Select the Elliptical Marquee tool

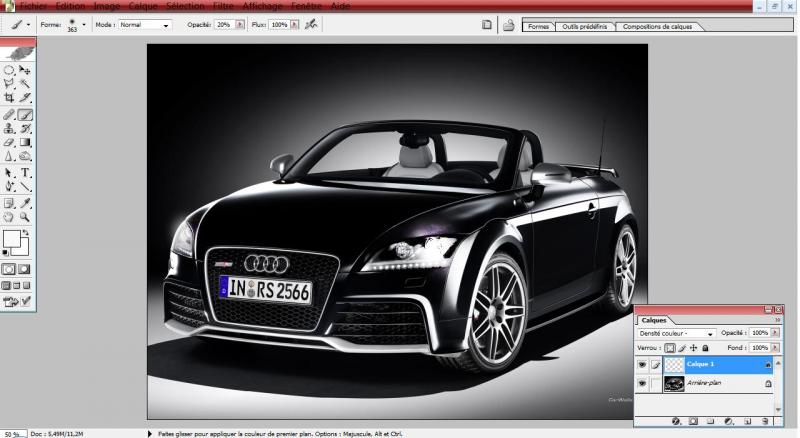tap(9, 70)
